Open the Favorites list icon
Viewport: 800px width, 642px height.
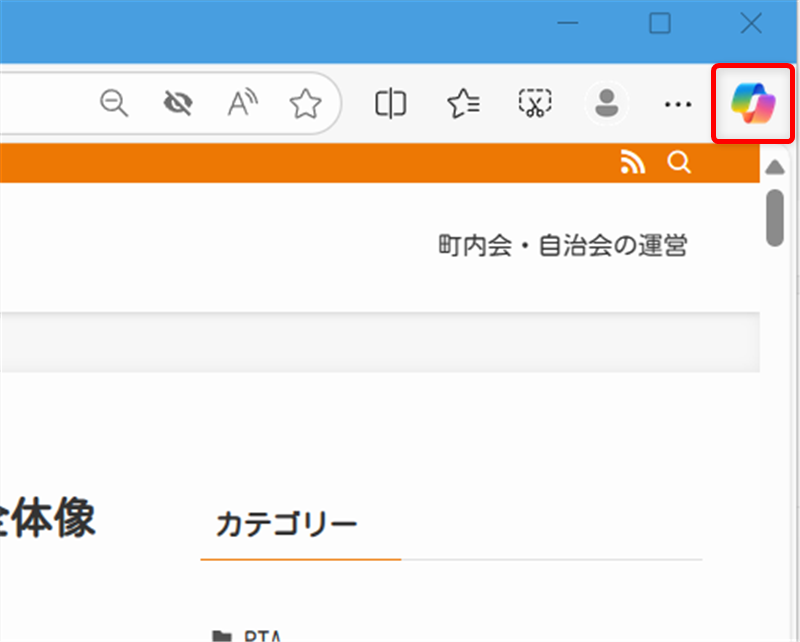click(462, 103)
